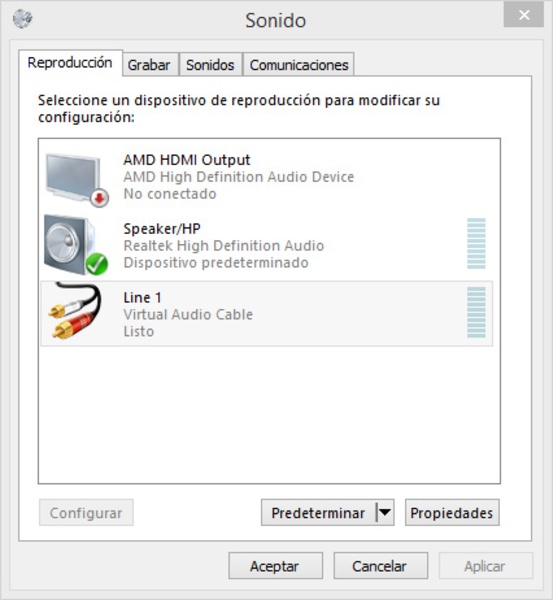Click the Speaker/HP speaker icon
This screenshot has height=600, width=553.
pos(75,245)
